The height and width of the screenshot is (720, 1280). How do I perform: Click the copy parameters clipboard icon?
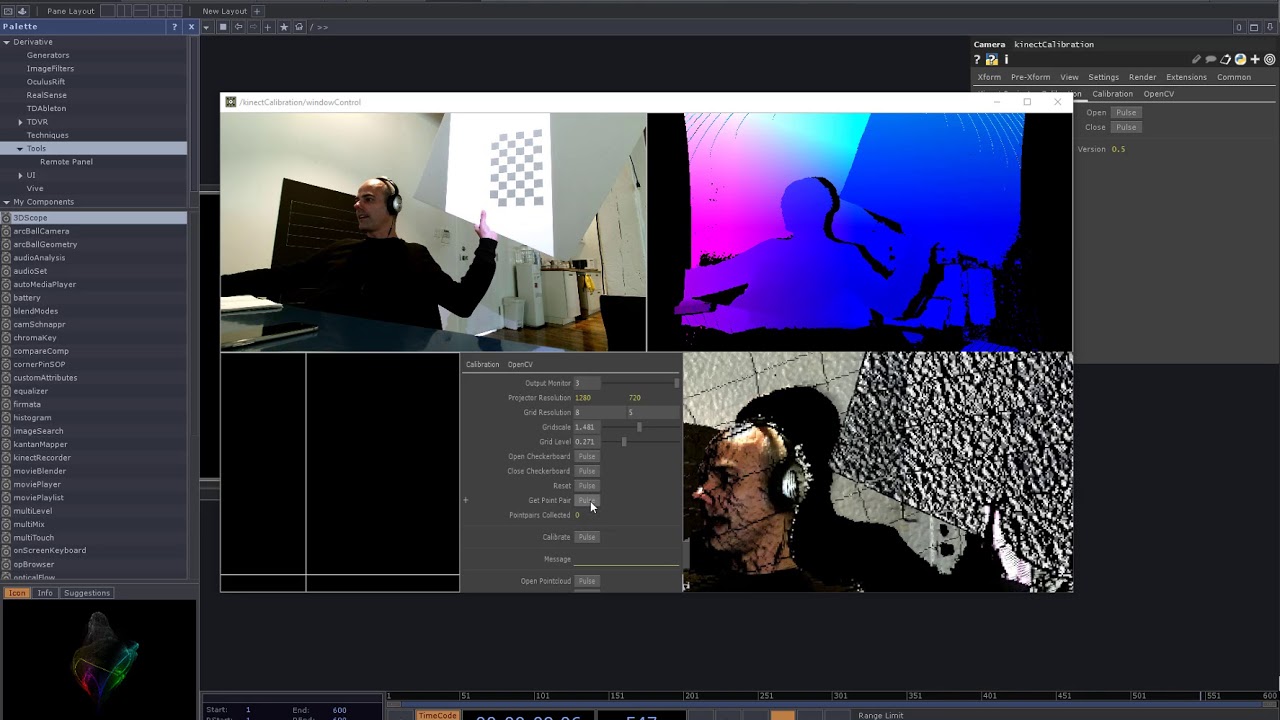[x=1225, y=60]
